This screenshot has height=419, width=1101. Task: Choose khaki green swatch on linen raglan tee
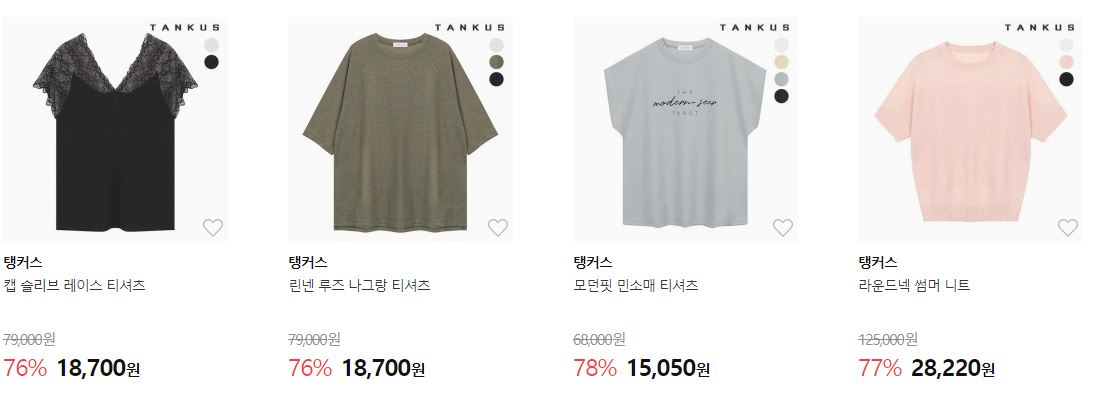(x=496, y=62)
